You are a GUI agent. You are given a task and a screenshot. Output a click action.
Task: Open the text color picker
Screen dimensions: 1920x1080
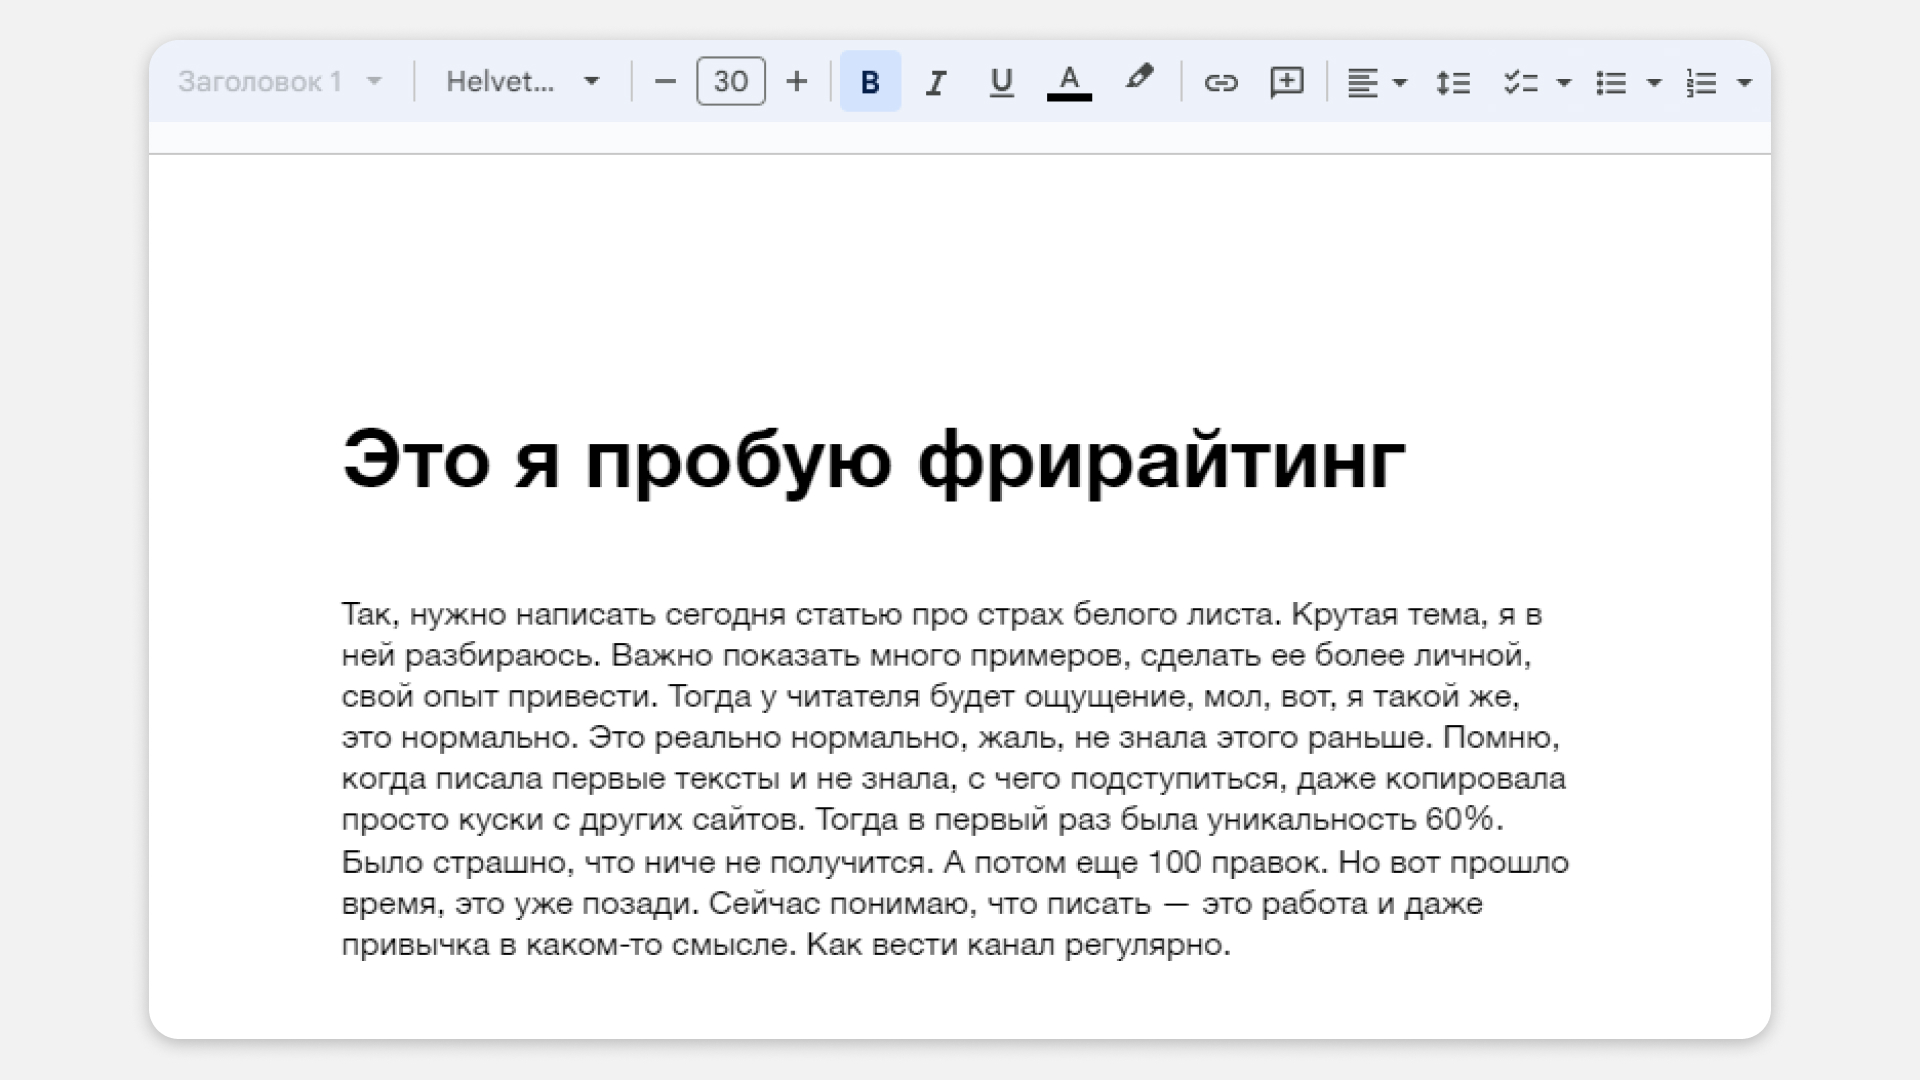(1068, 82)
